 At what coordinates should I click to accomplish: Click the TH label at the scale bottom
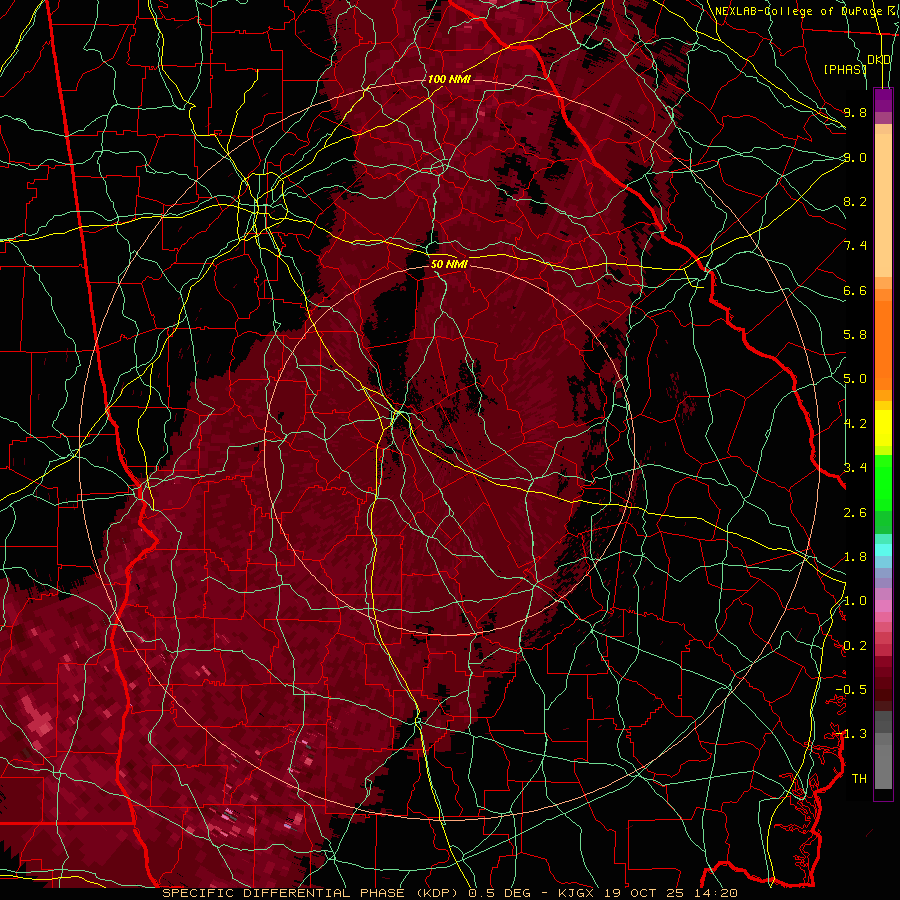[x=859, y=779]
